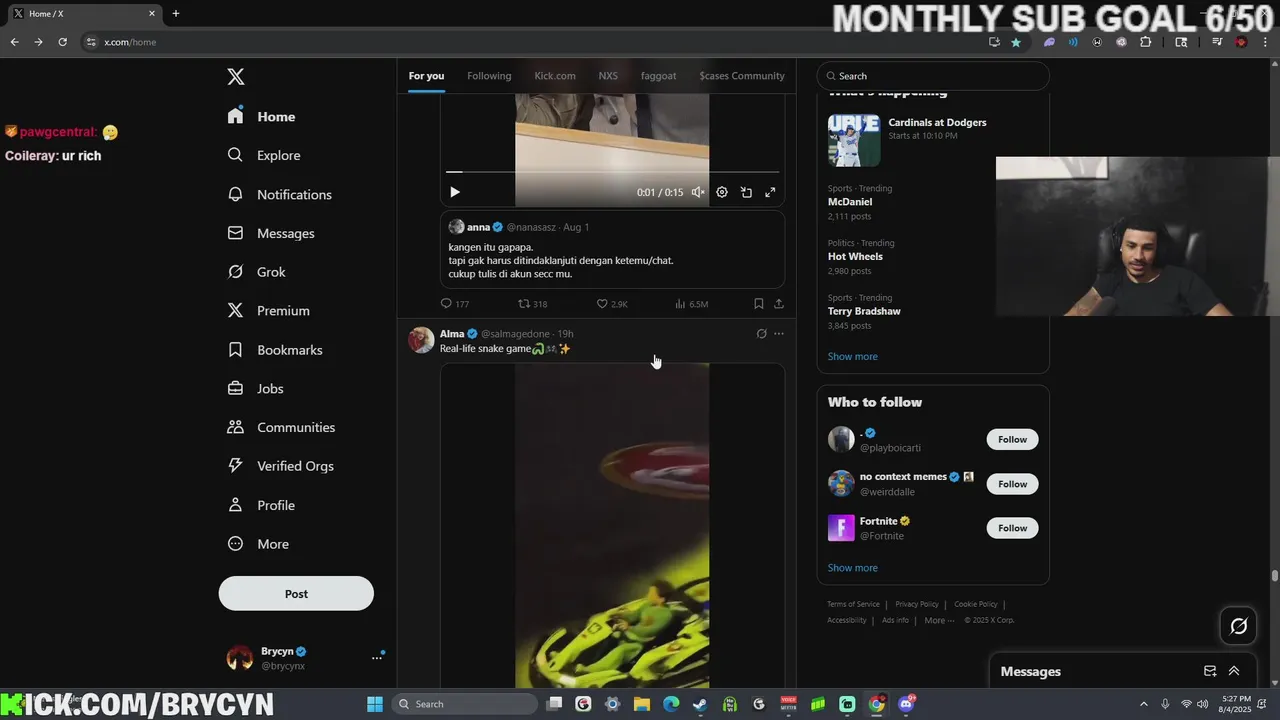Click the X logo in the sidebar

click(236, 77)
